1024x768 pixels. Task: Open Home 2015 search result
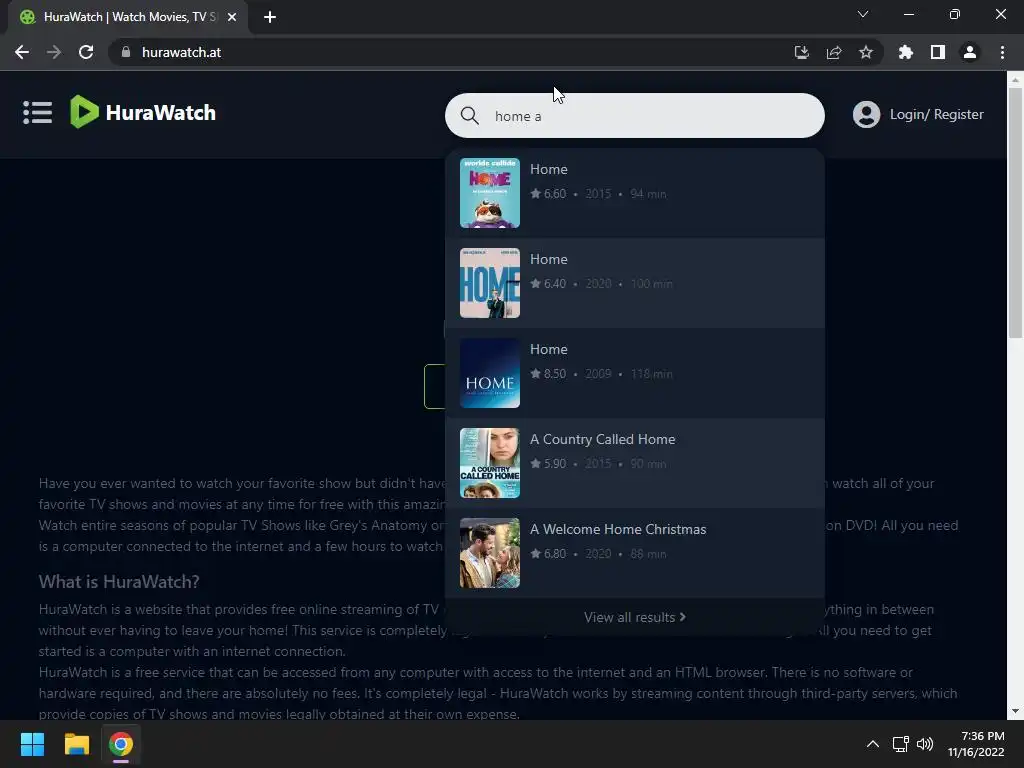click(x=634, y=193)
